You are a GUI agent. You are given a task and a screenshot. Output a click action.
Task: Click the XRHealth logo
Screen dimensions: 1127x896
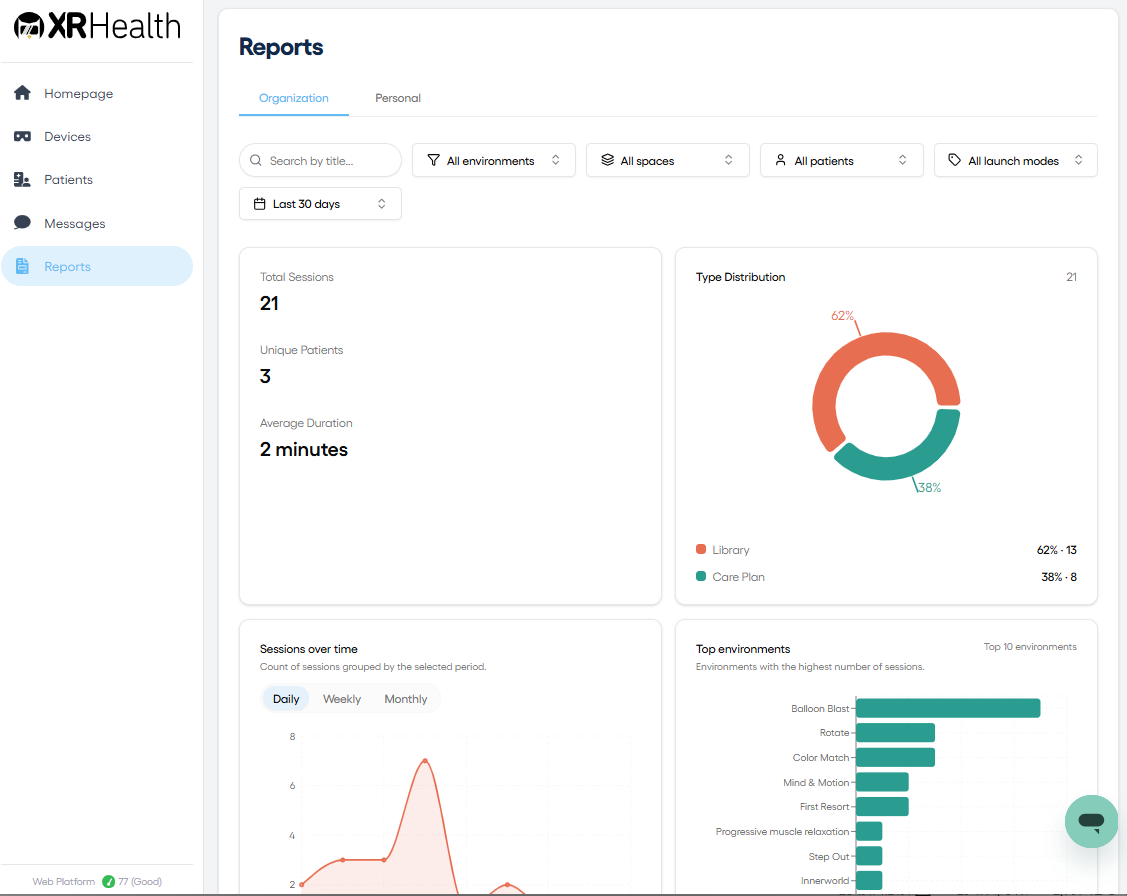click(x=97, y=27)
